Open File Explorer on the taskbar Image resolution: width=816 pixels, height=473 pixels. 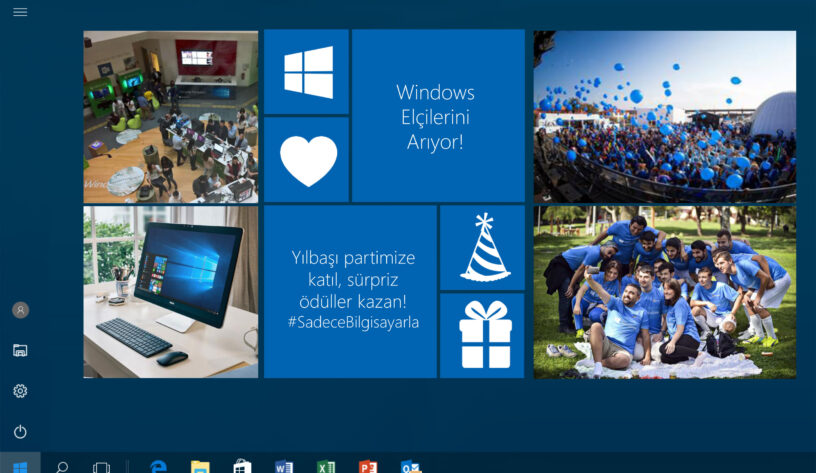pos(200,466)
